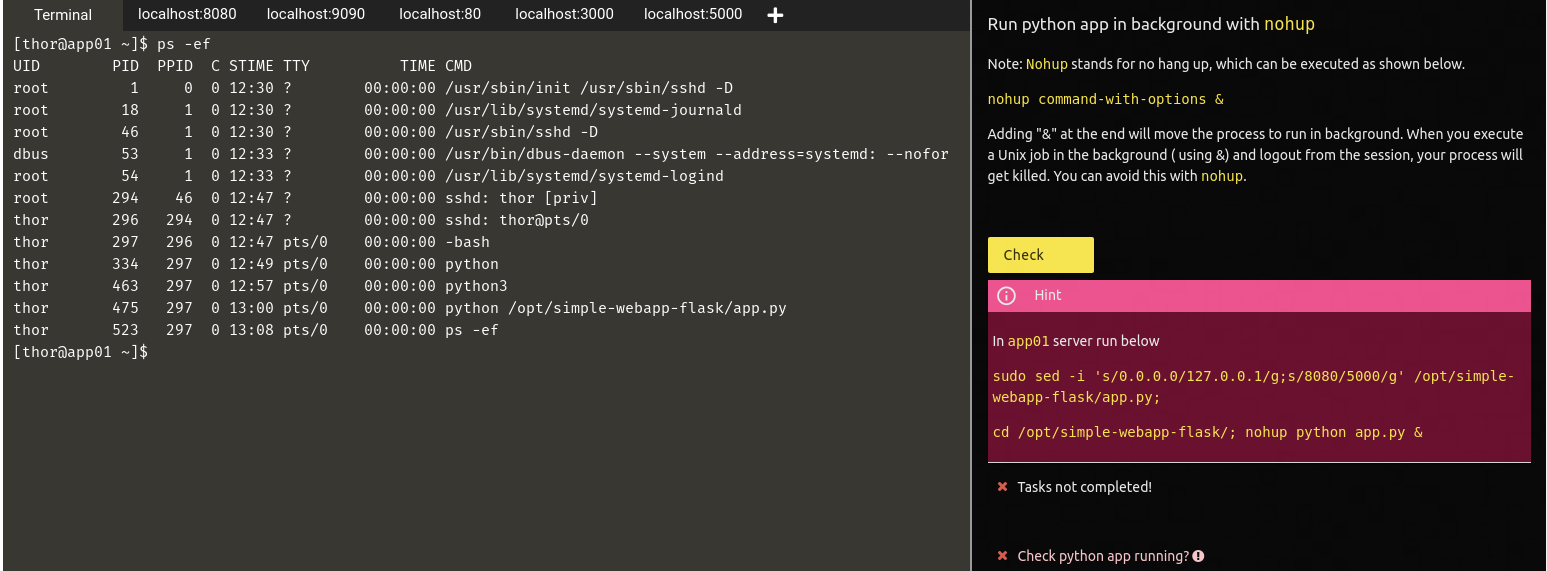Click the circled info icon beside Hint
This screenshot has height=571, width=1547.
pos(1007,296)
